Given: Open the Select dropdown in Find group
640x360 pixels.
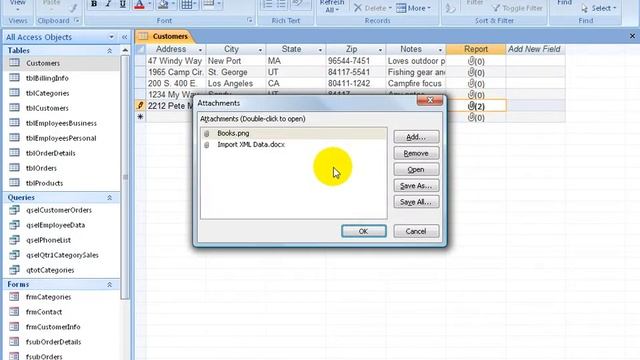Looking at the screenshot, I should click(599, 8).
